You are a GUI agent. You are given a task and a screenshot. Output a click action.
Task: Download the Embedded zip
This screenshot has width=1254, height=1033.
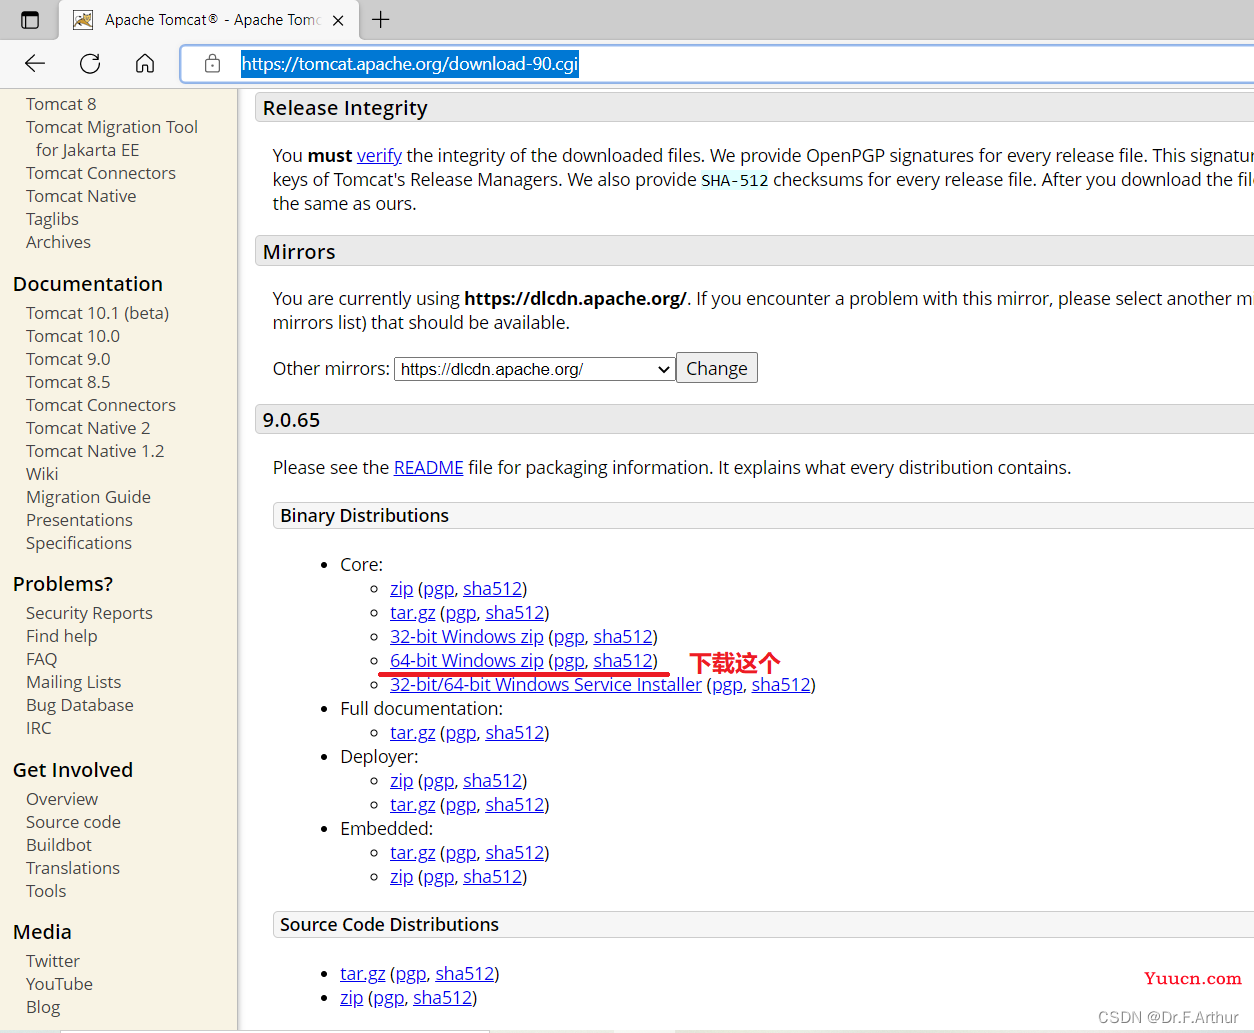point(401,877)
